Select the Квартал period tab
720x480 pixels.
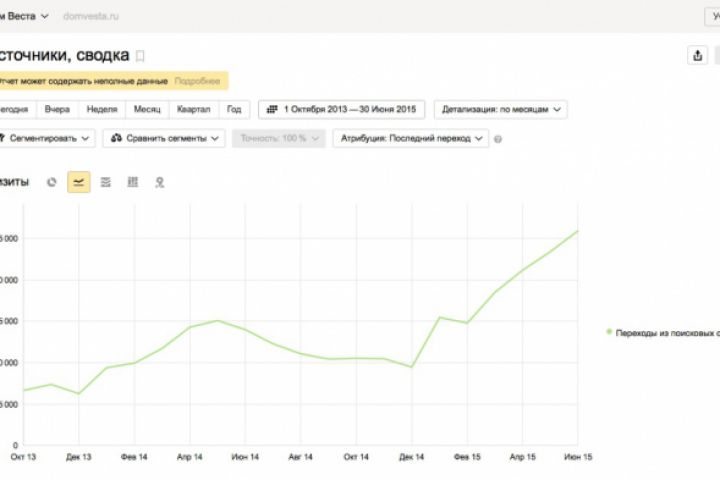193,109
